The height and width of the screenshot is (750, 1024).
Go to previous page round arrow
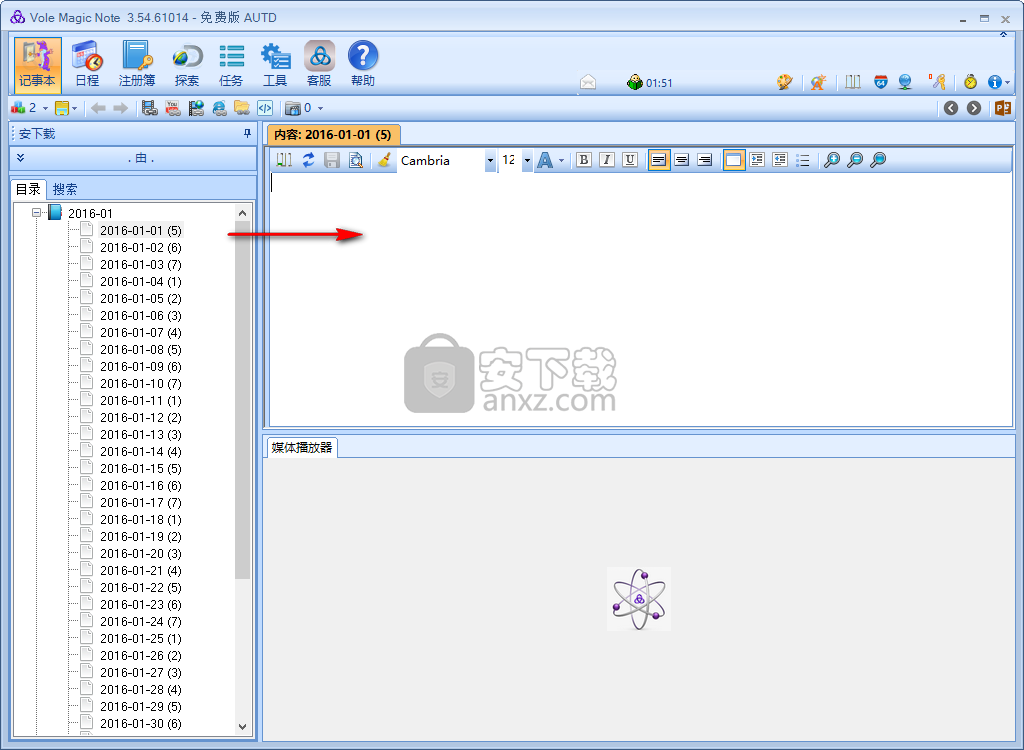click(951, 108)
